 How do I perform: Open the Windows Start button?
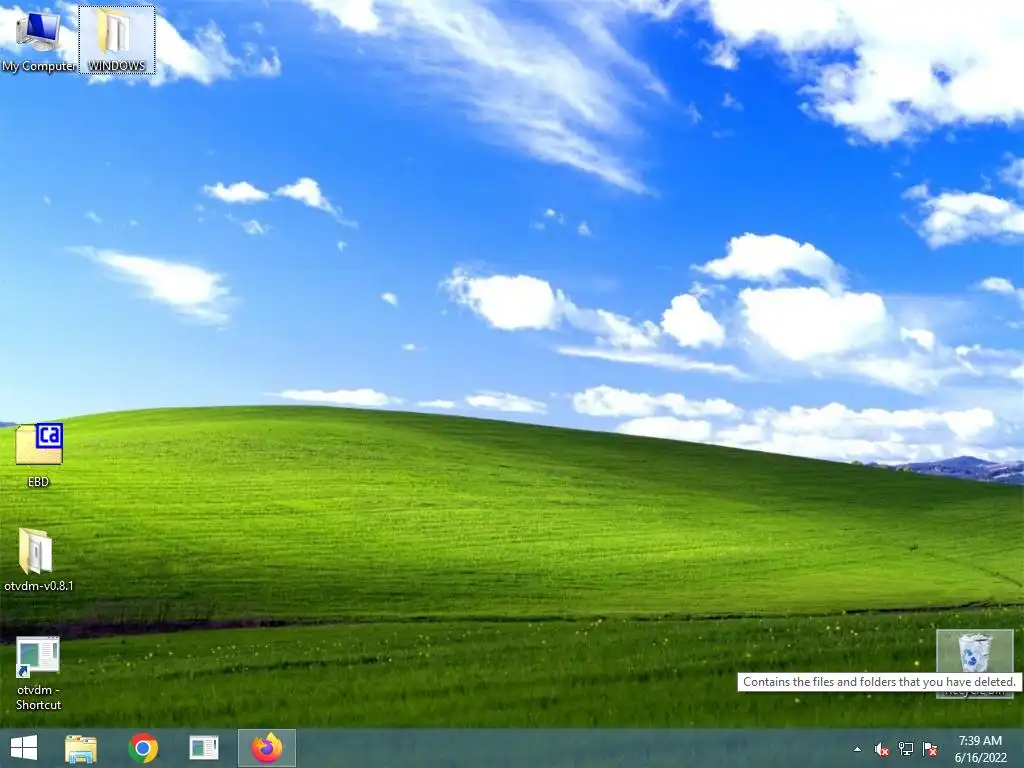[x=24, y=748]
